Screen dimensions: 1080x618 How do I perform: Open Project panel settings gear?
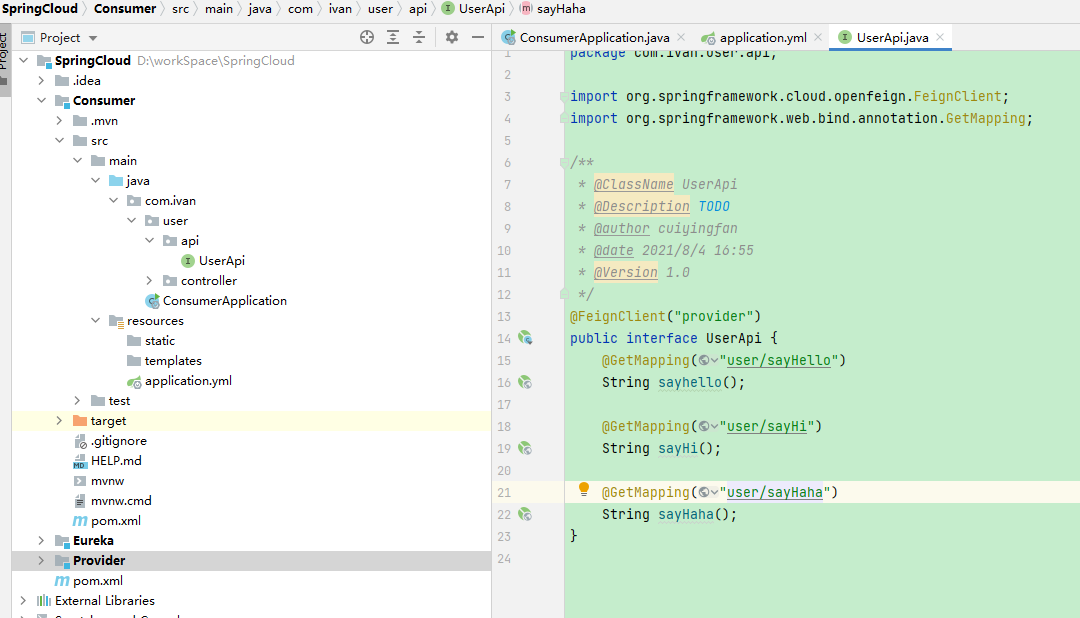coord(452,37)
